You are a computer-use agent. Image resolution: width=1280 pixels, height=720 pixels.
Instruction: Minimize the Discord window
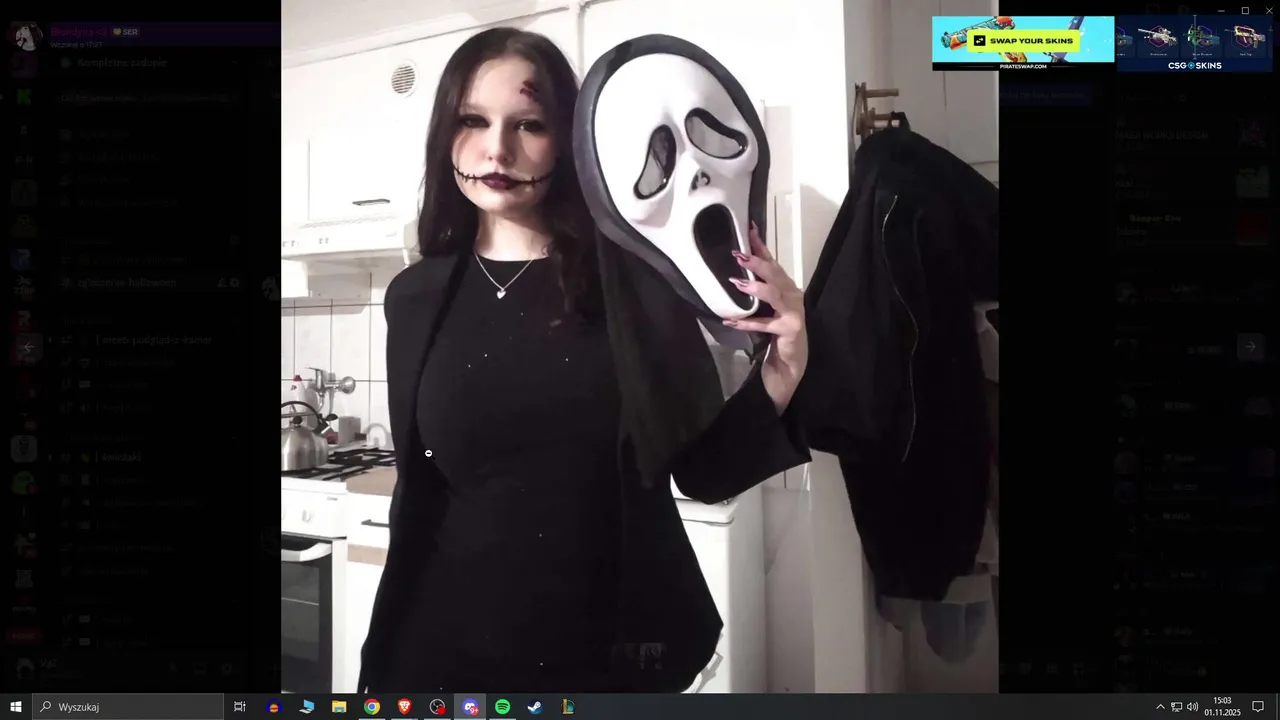click(x=1220, y=10)
